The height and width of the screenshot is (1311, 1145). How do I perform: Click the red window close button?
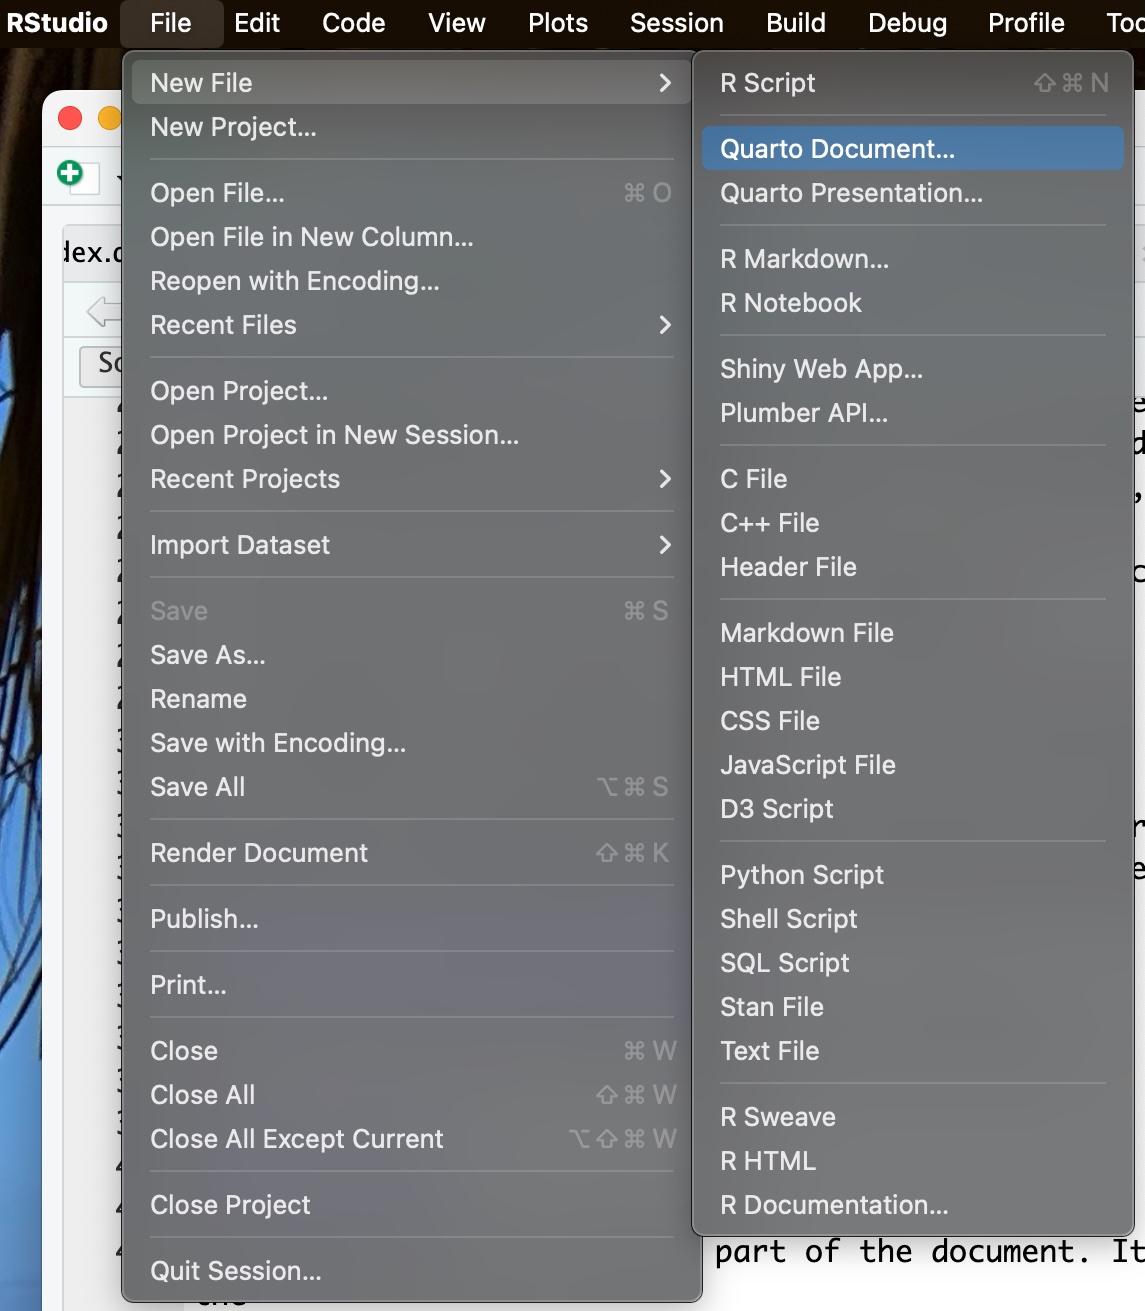(x=70, y=118)
